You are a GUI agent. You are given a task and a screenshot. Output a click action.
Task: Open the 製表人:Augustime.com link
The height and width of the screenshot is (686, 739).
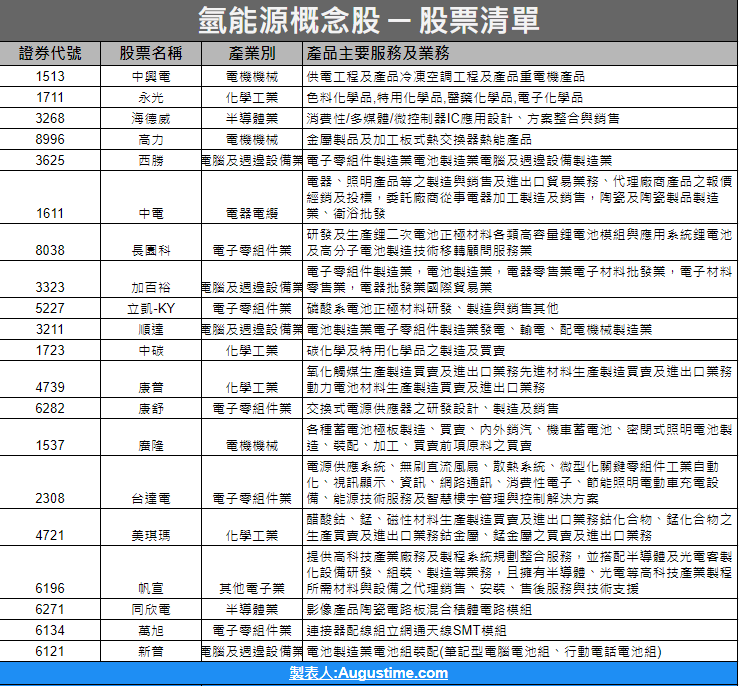pyautogui.click(x=369, y=673)
